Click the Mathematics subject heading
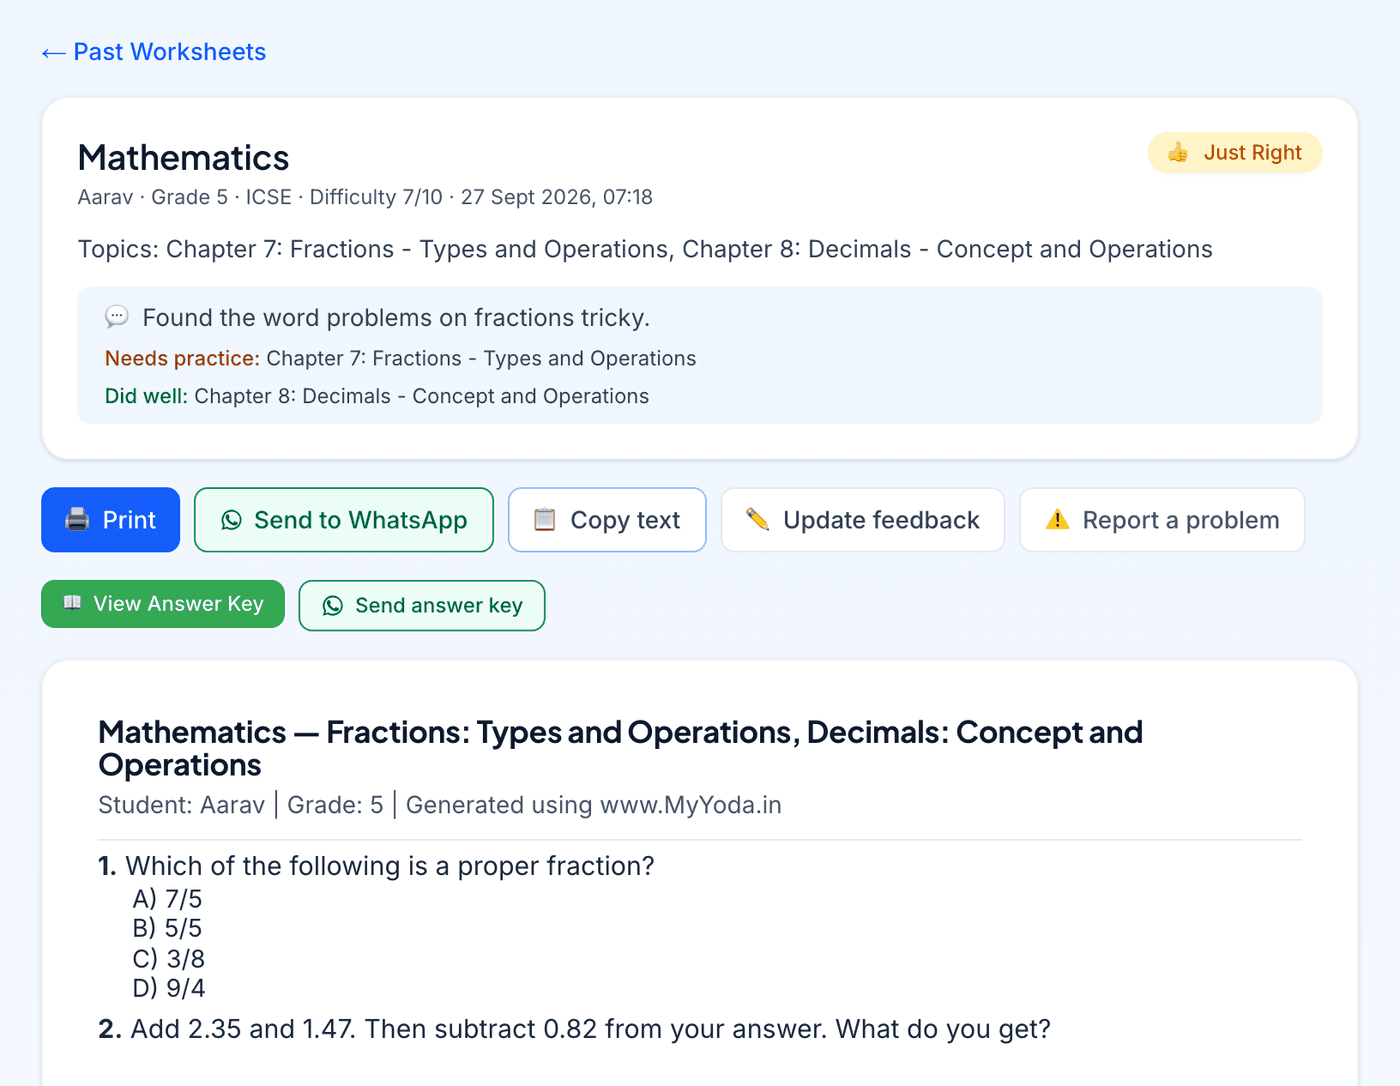 coord(184,158)
